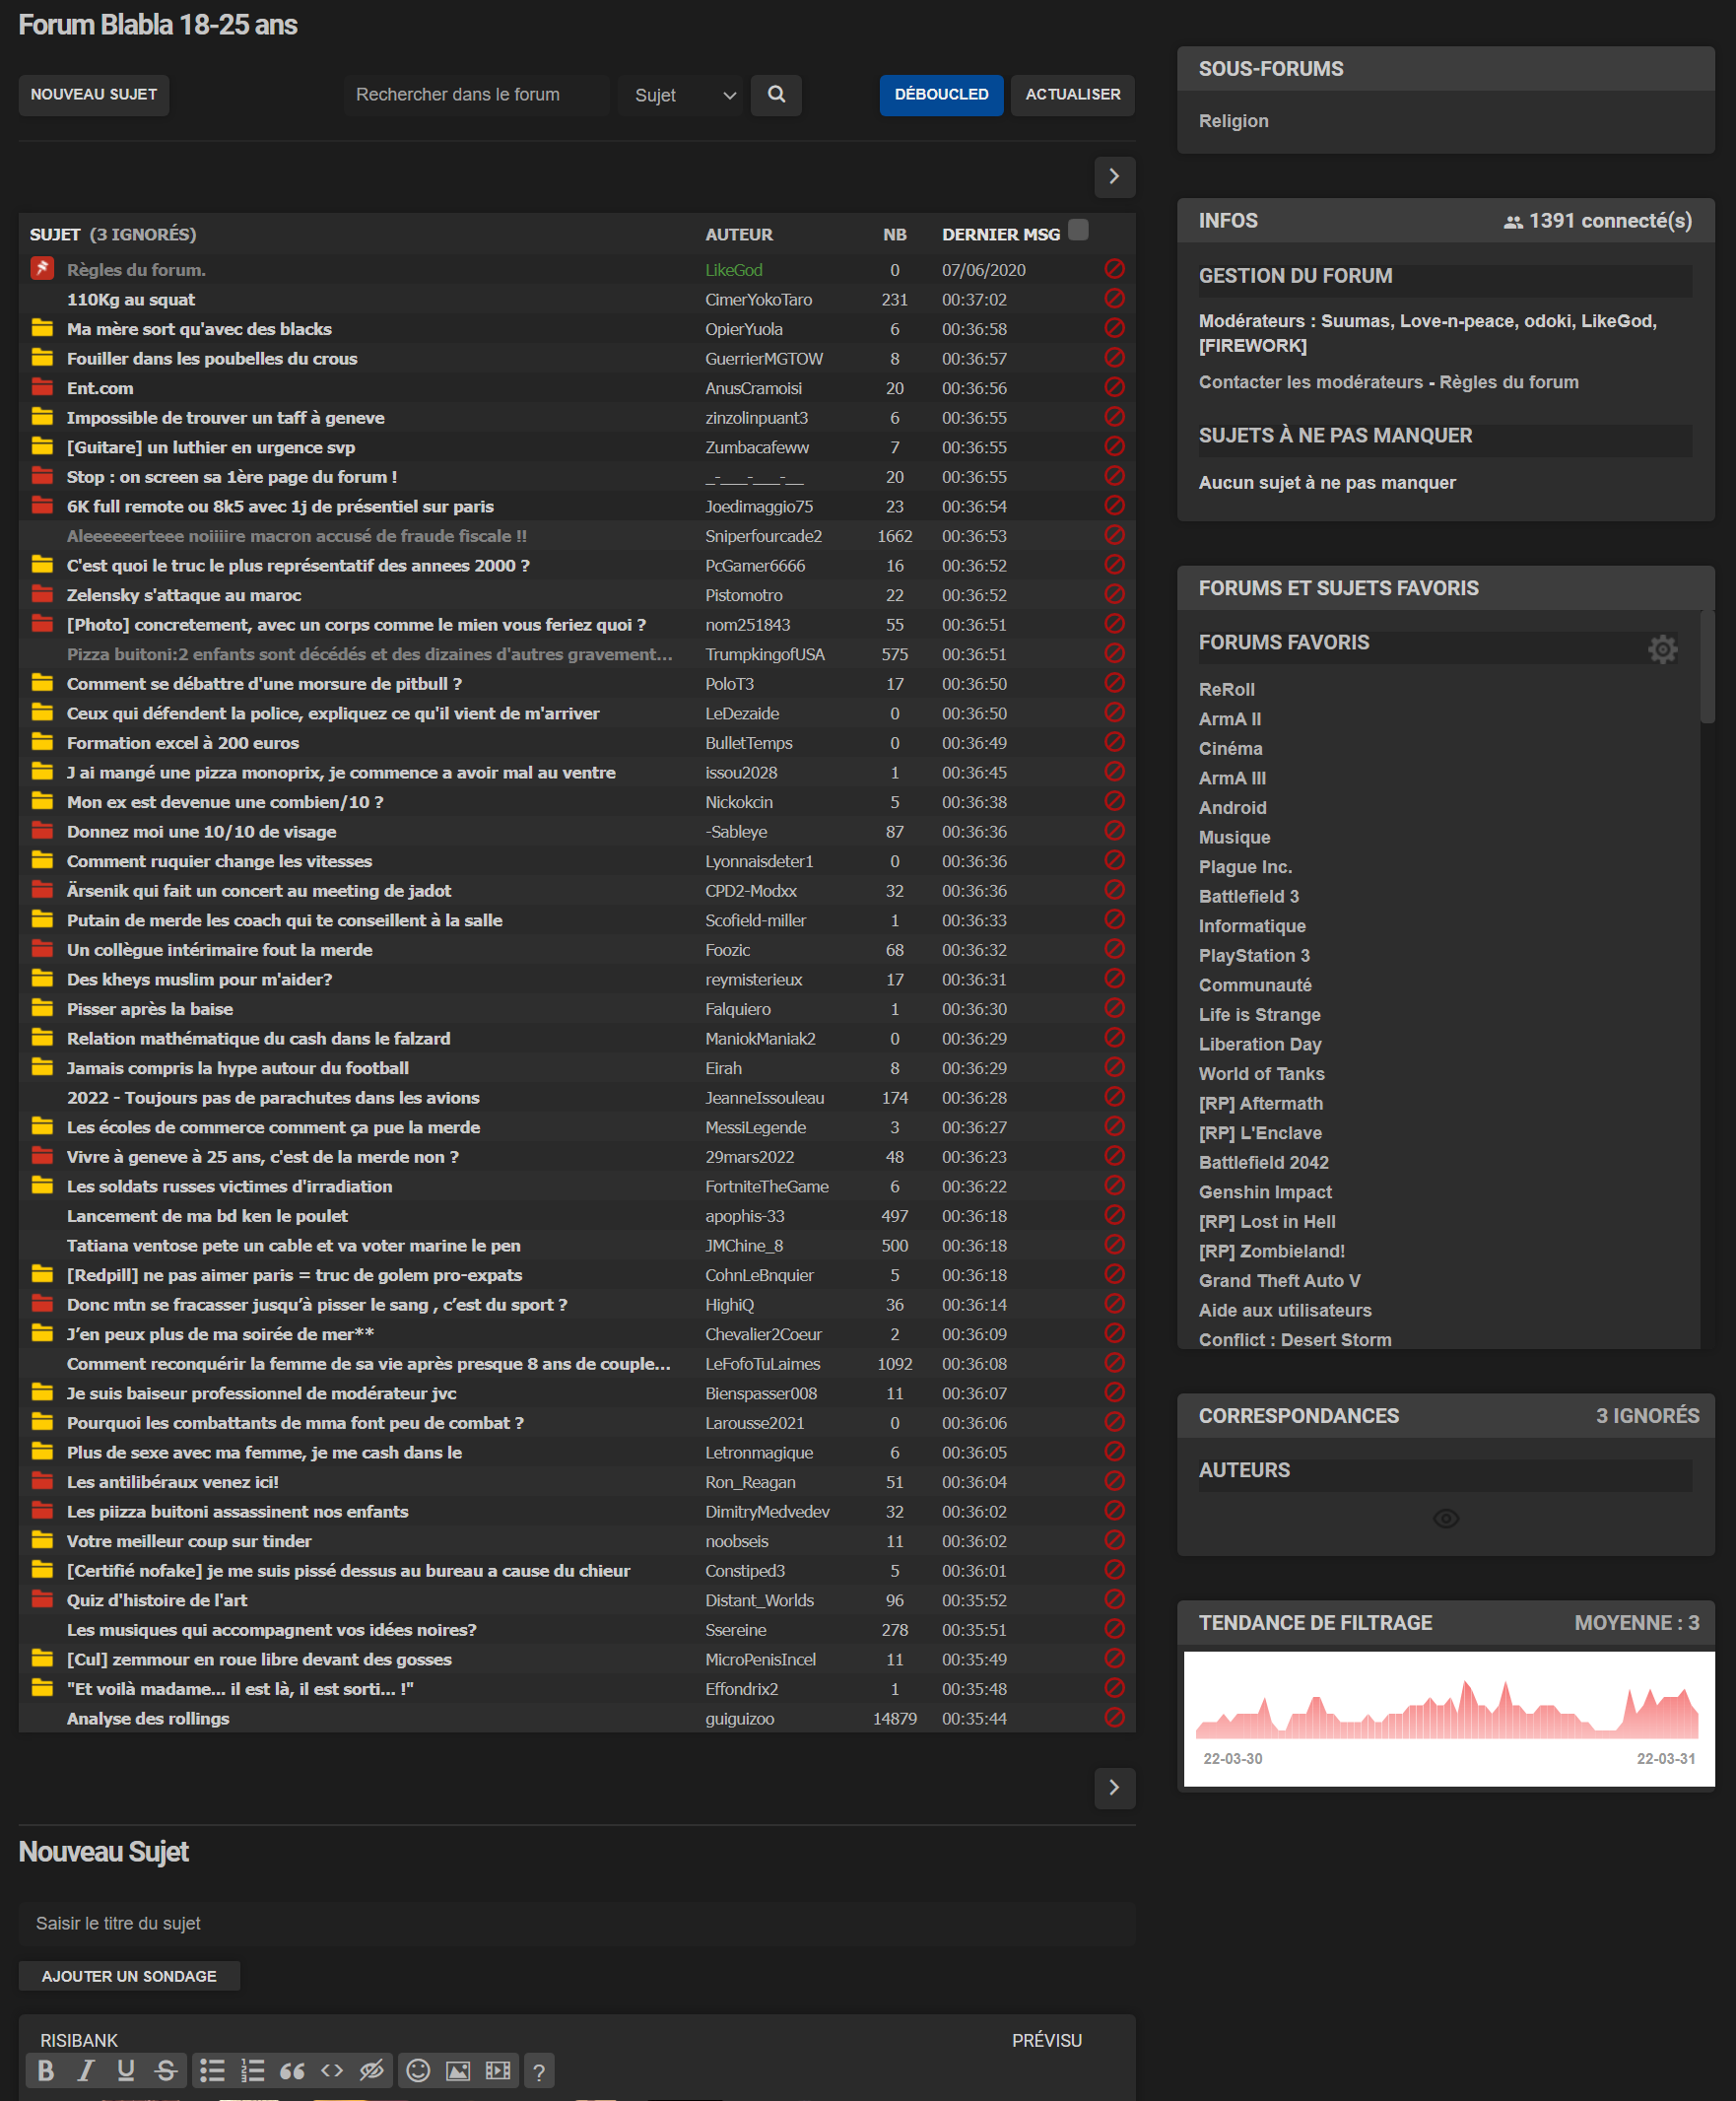Viewport: 1736px width, 2101px height.
Task: Apply strikethrough formatting in the editor toolbar
Action: [166, 2070]
